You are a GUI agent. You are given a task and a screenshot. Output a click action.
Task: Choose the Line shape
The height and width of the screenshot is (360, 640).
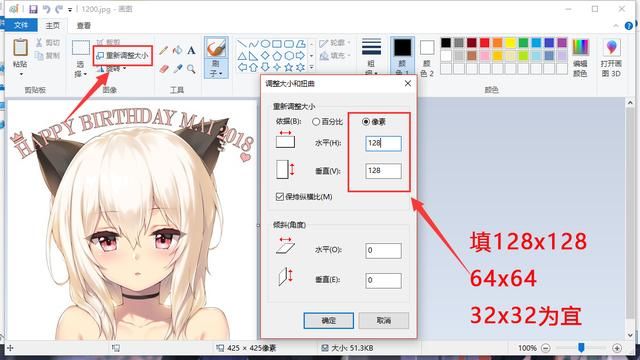tap(242, 44)
